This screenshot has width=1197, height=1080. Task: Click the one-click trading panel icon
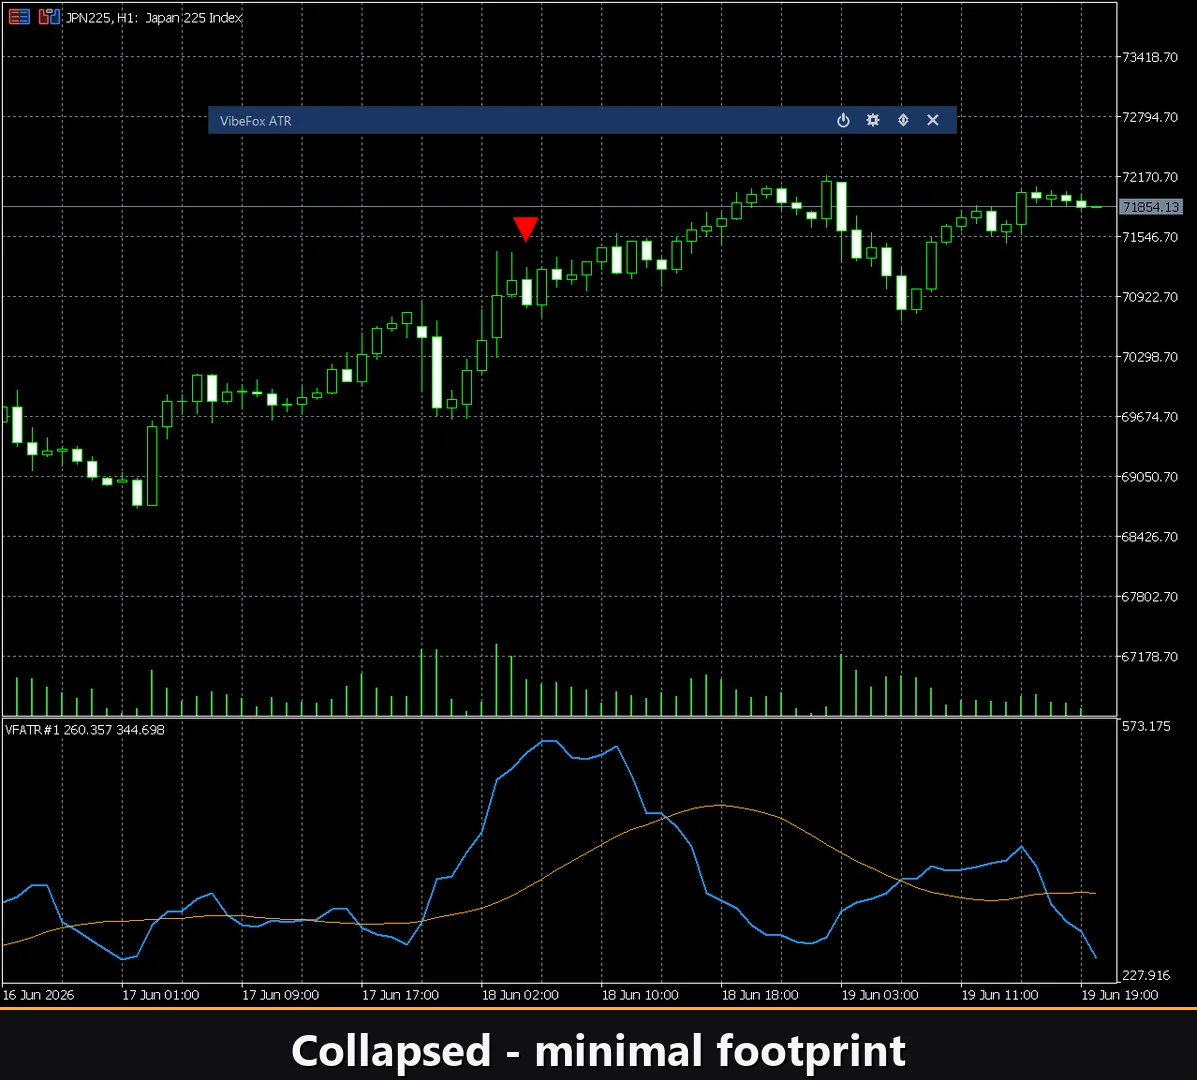[x=49, y=17]
